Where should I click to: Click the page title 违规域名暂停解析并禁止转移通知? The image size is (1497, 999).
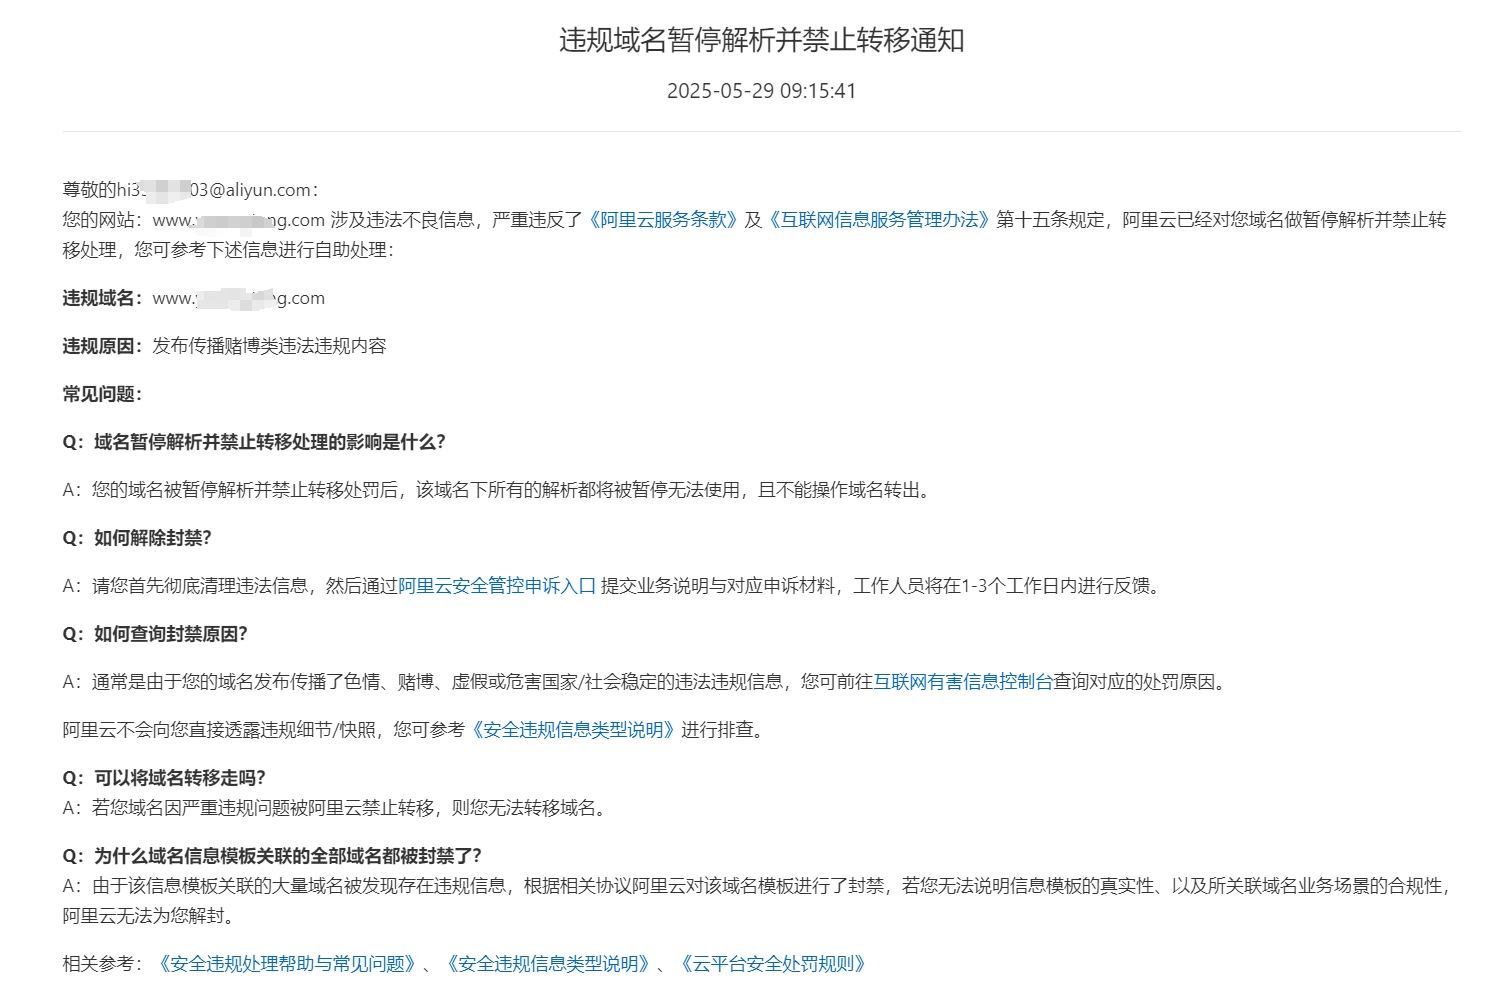coord(761,40)
